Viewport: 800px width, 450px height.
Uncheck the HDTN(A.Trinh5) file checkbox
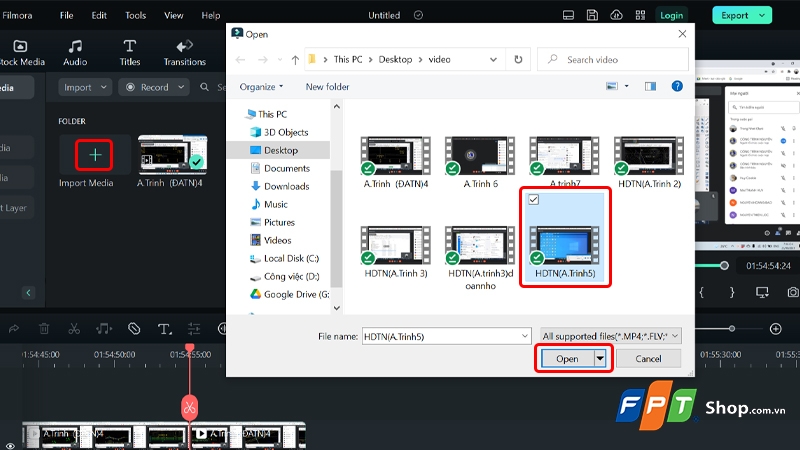(533, 199)
